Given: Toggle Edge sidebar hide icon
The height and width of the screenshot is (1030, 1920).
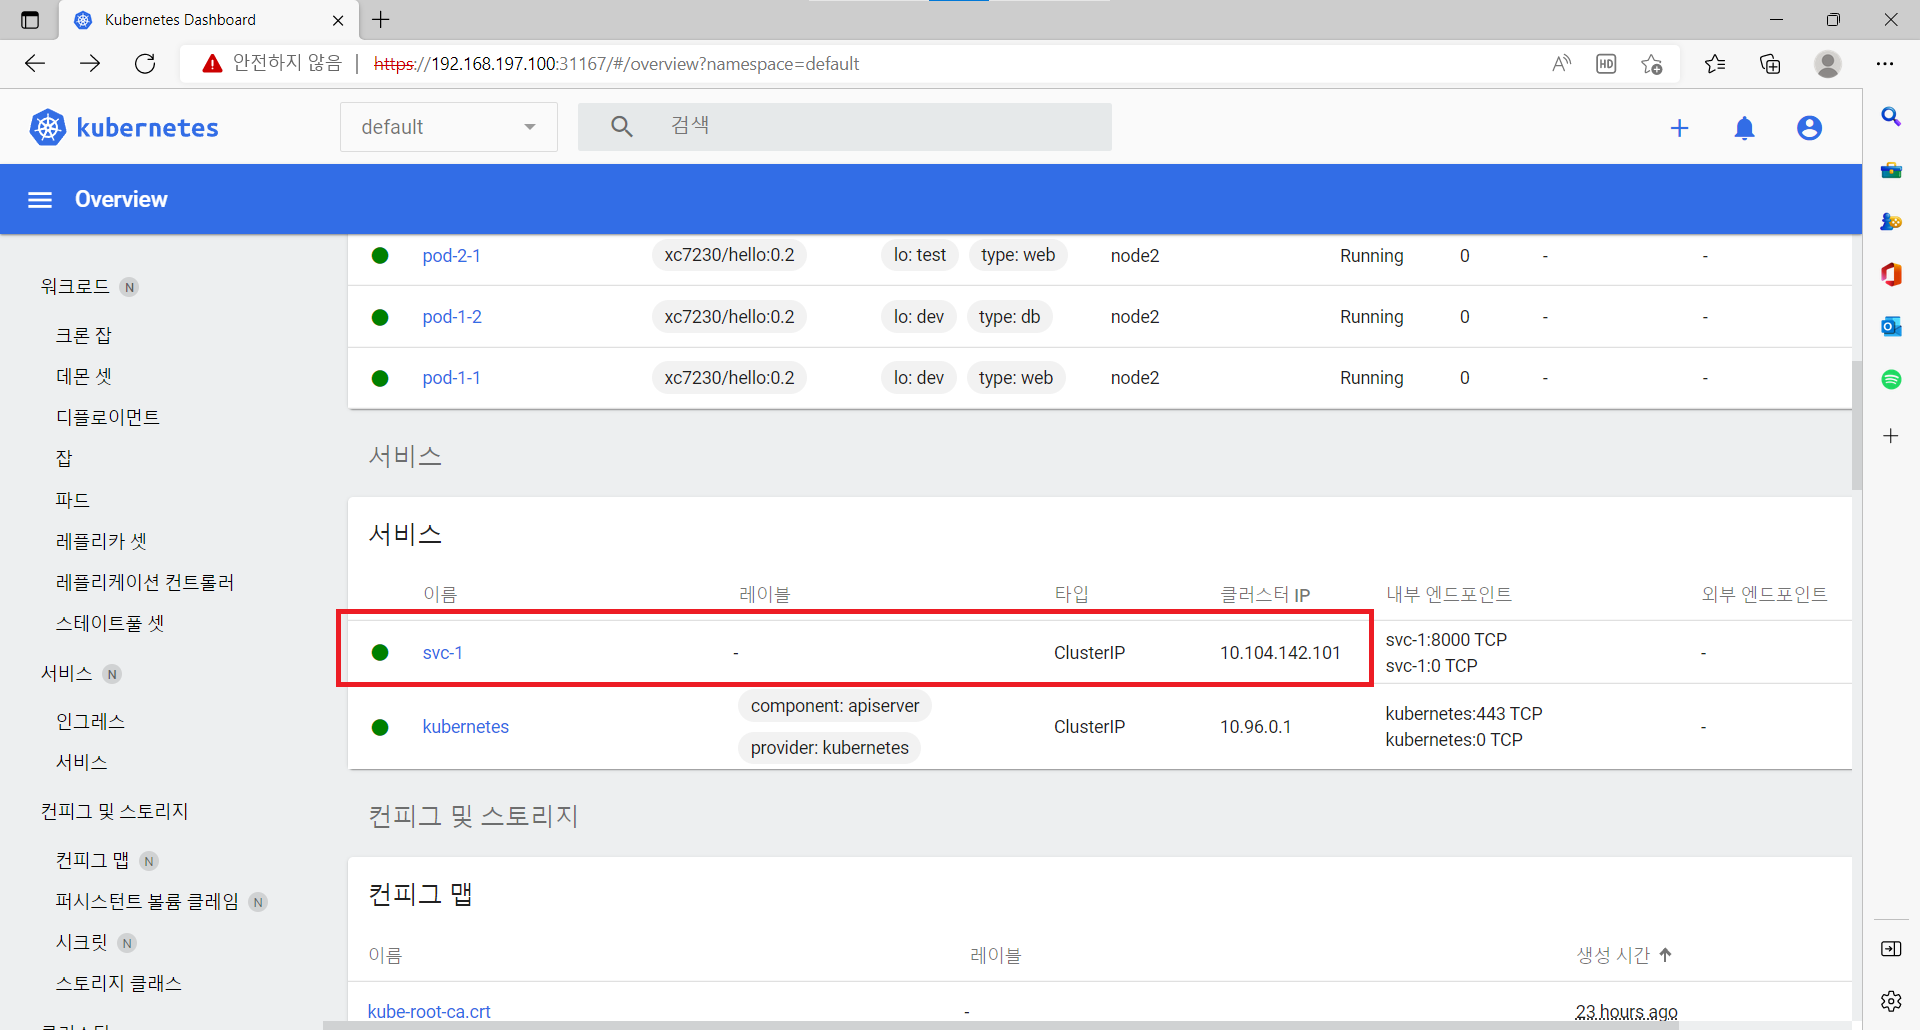Looking at the screenshot, I should coord(1891,949).
